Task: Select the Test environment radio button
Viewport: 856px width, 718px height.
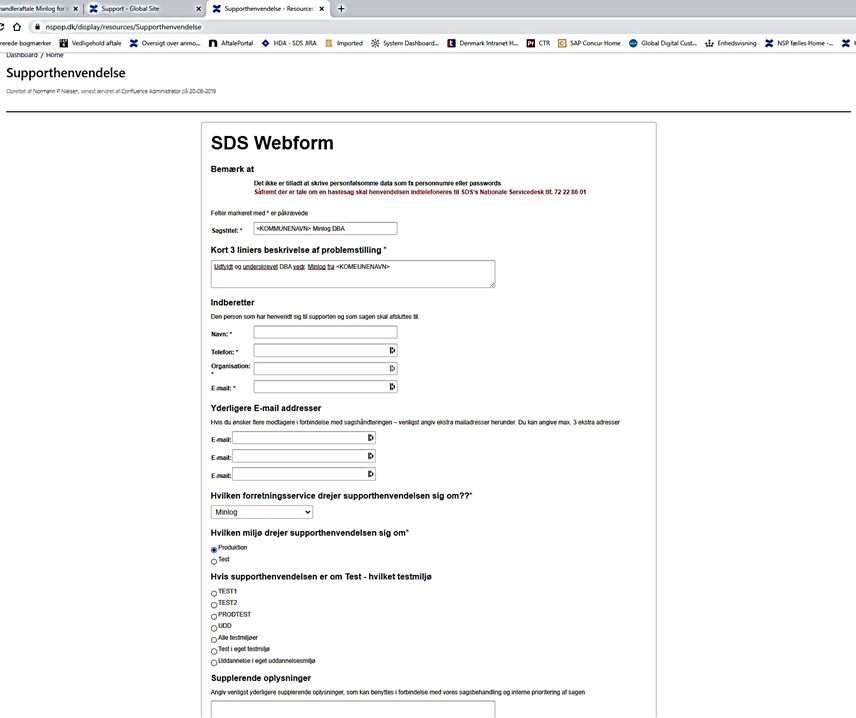Action: pos(214,561)
